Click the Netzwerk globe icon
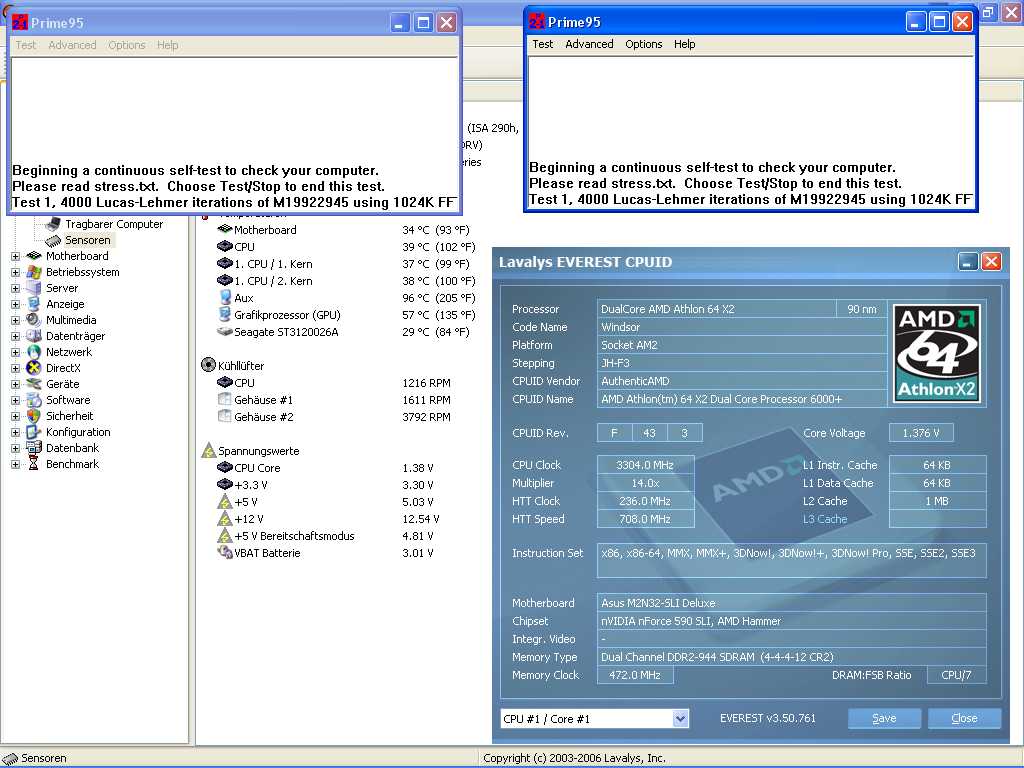The width and height of the screenshot is (1024, 768). (33, 352)
